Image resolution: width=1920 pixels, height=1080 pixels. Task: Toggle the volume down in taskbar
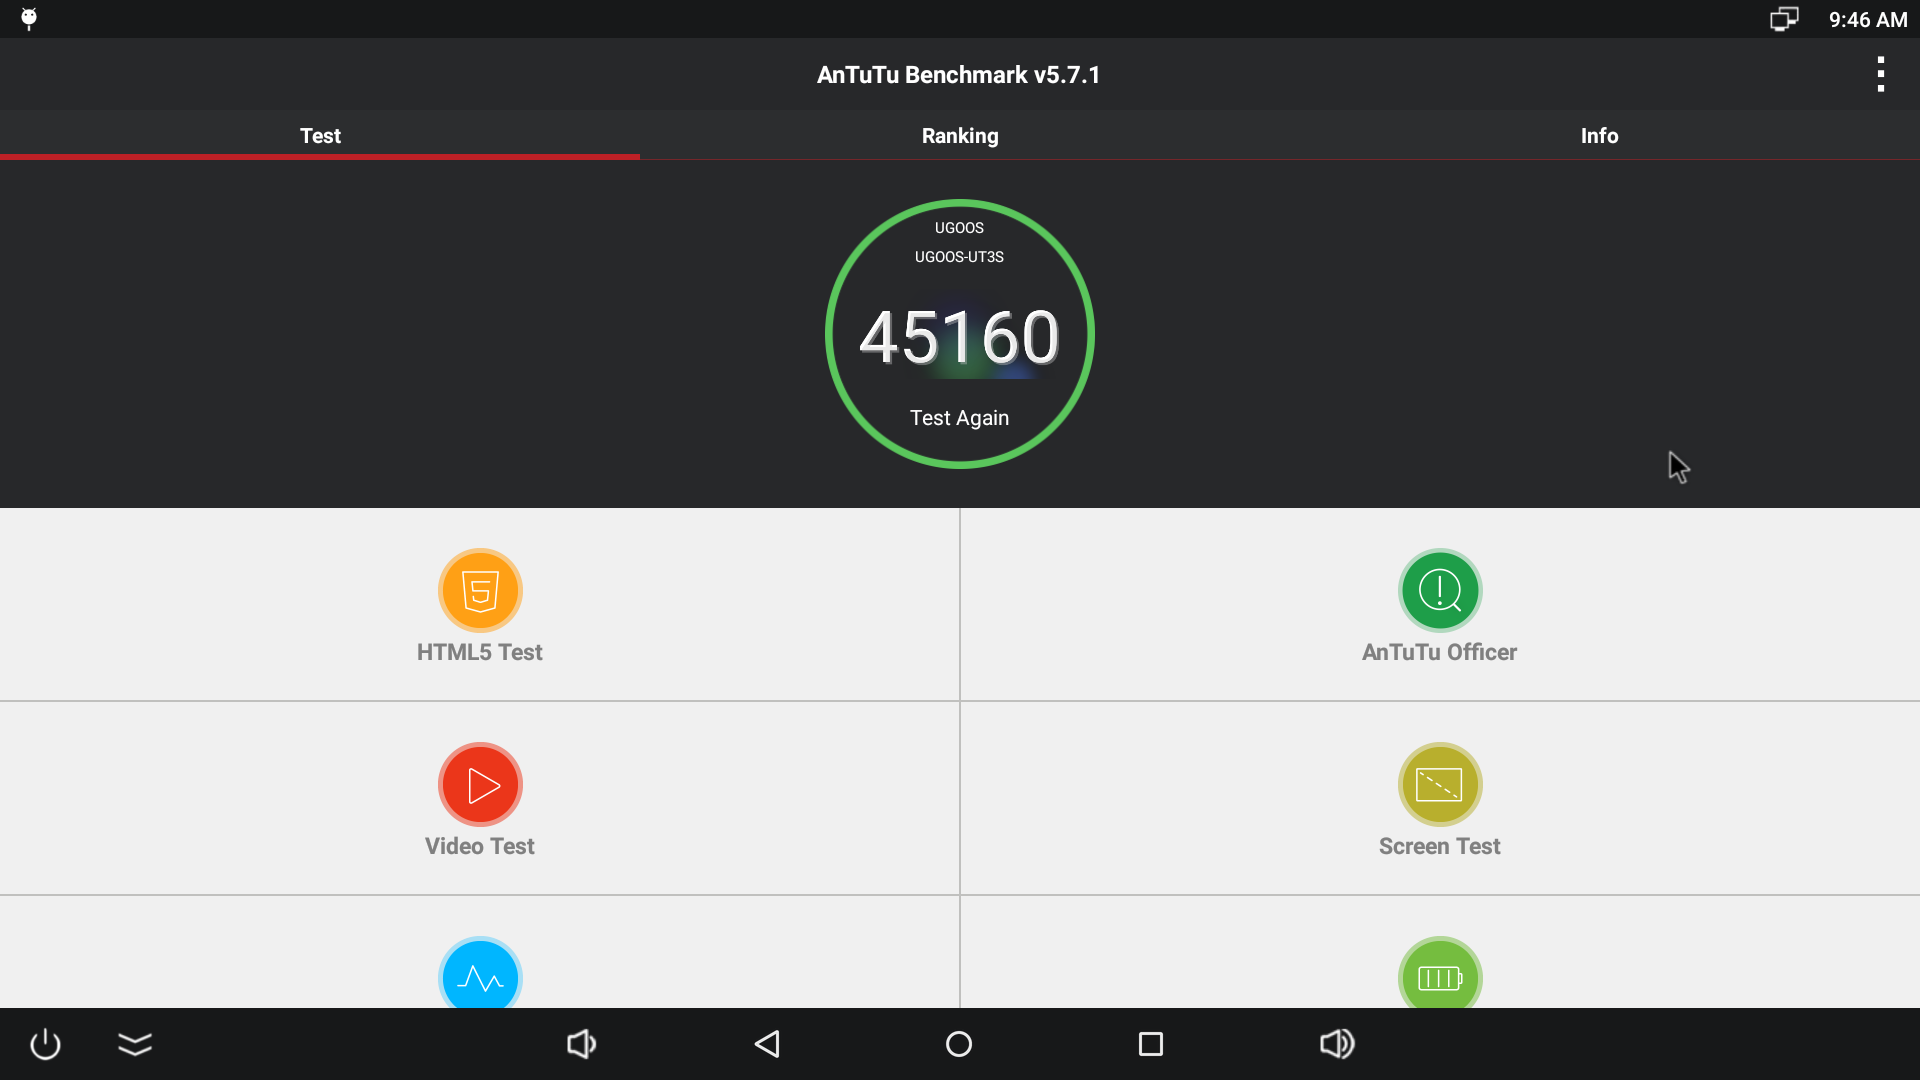[x=580, y=1044]
